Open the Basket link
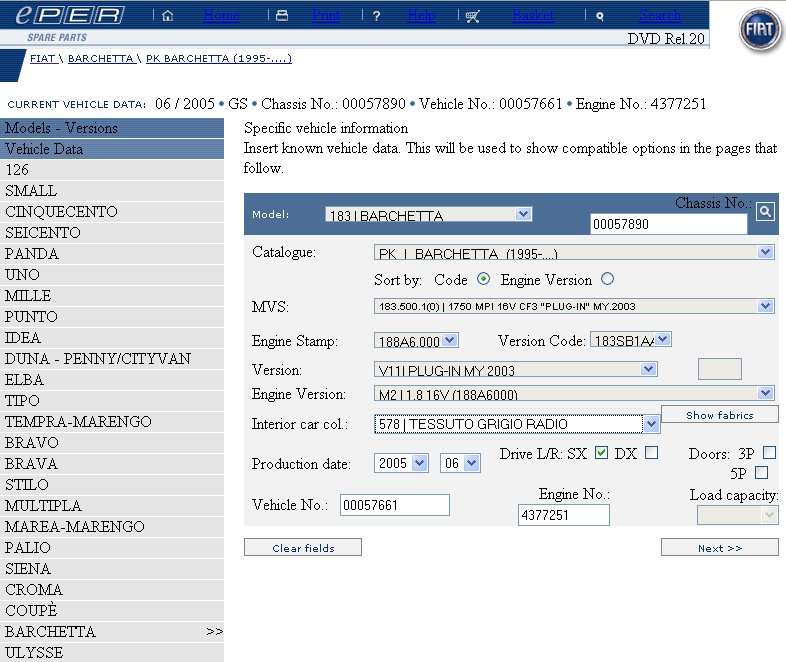 tap(533, 16)
